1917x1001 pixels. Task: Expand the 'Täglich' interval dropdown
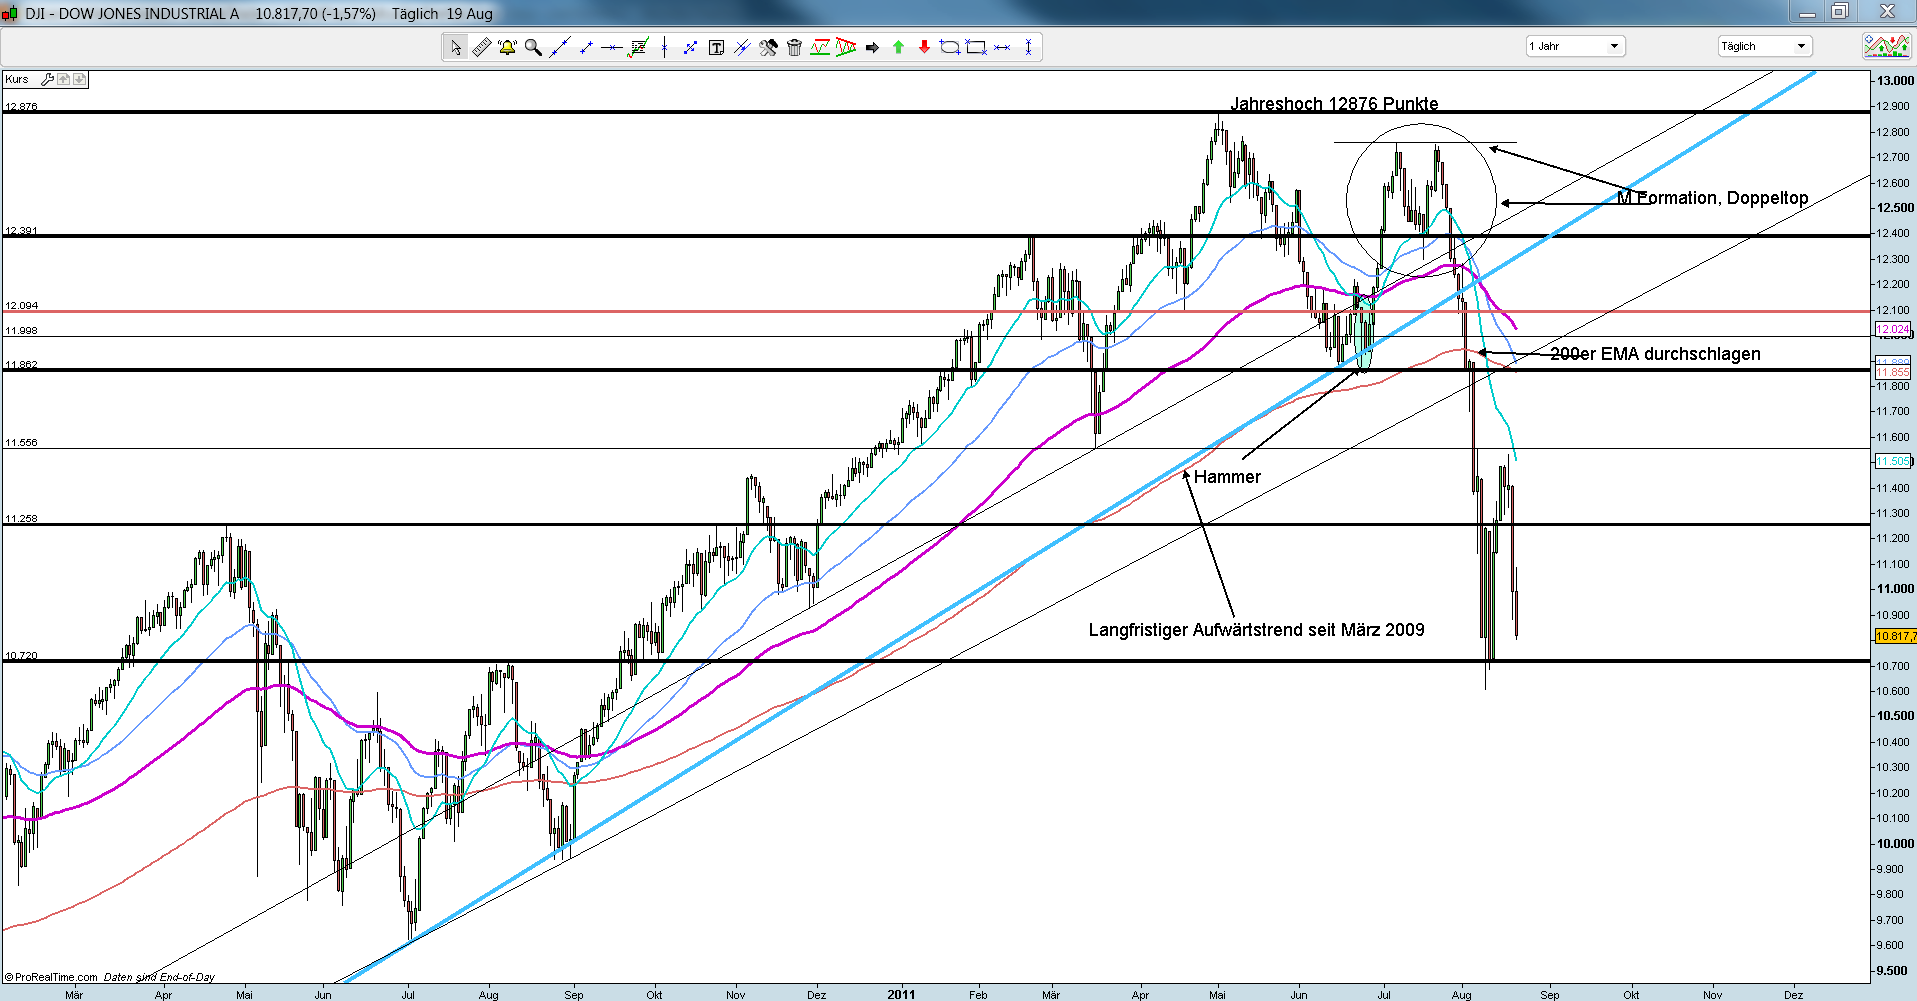[x=1765, y=46]
